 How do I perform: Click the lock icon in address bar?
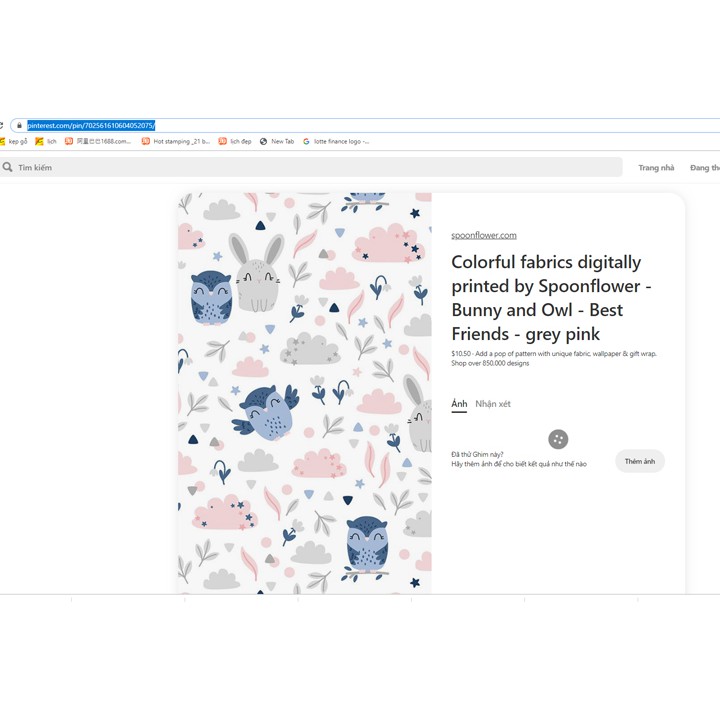click(19, 125)
